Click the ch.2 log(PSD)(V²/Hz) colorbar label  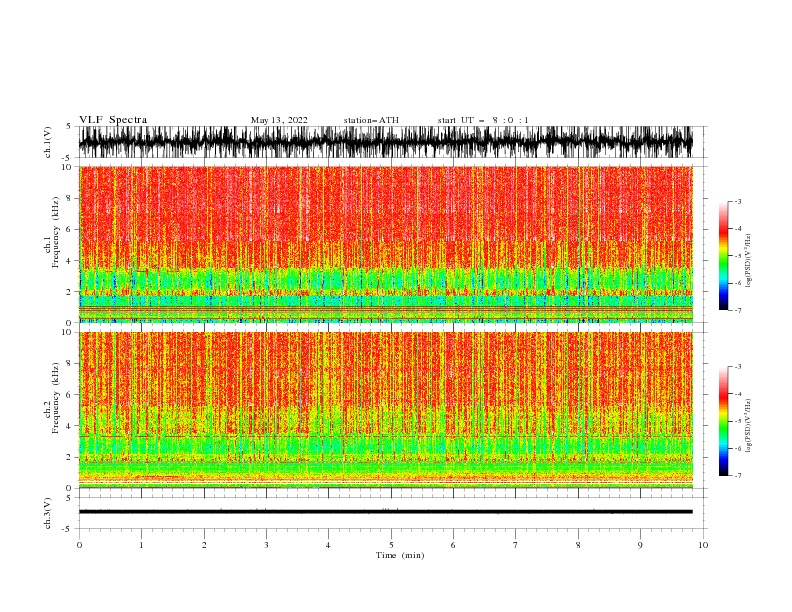tap(748, 426)
